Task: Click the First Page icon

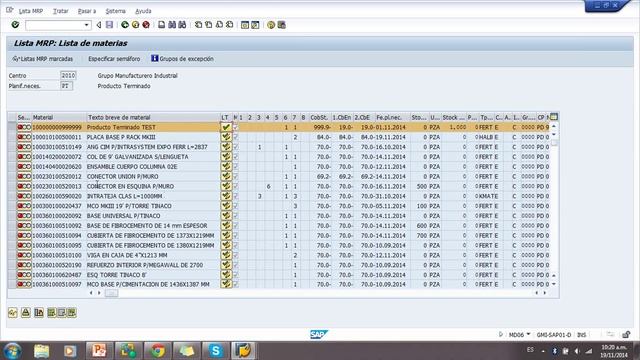Action: tap(198, 25)
